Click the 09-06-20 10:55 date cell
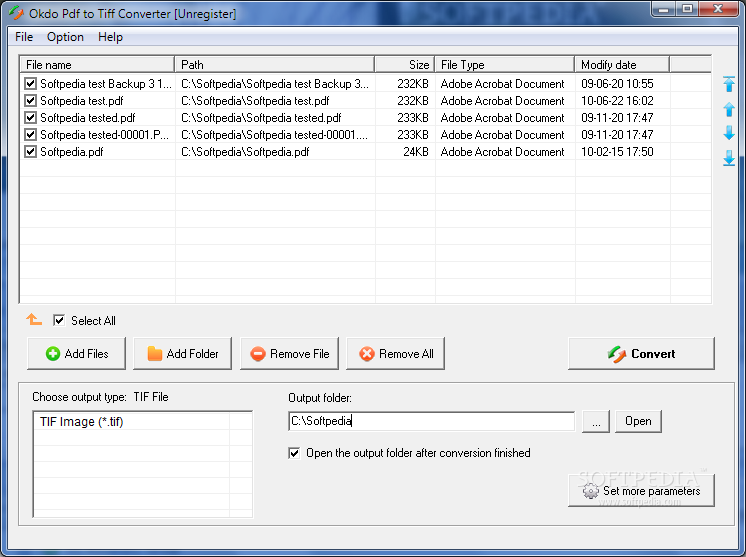The image size is (746, 557). coord(617,84)
